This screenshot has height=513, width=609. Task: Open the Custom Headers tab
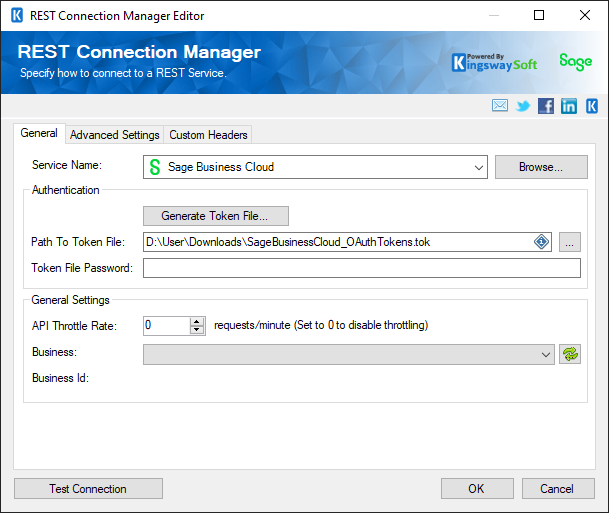point(208,135)
